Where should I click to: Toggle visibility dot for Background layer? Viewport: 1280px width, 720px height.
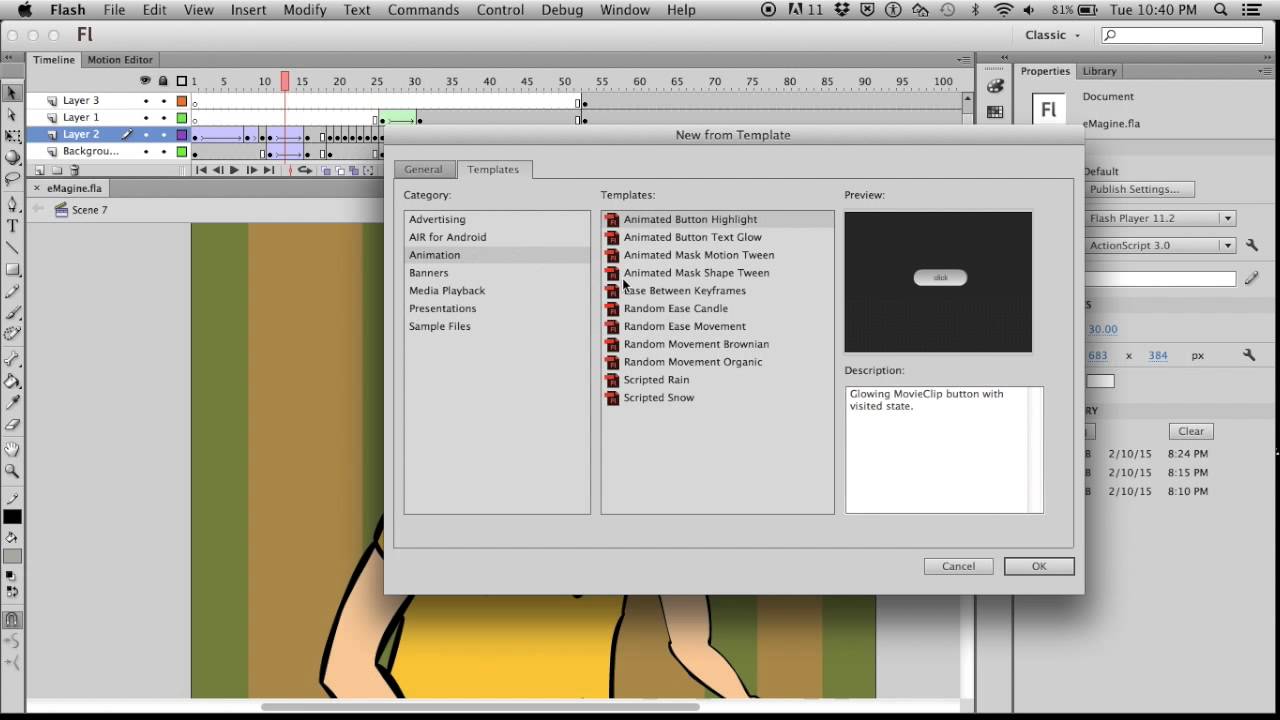[146, 152]
